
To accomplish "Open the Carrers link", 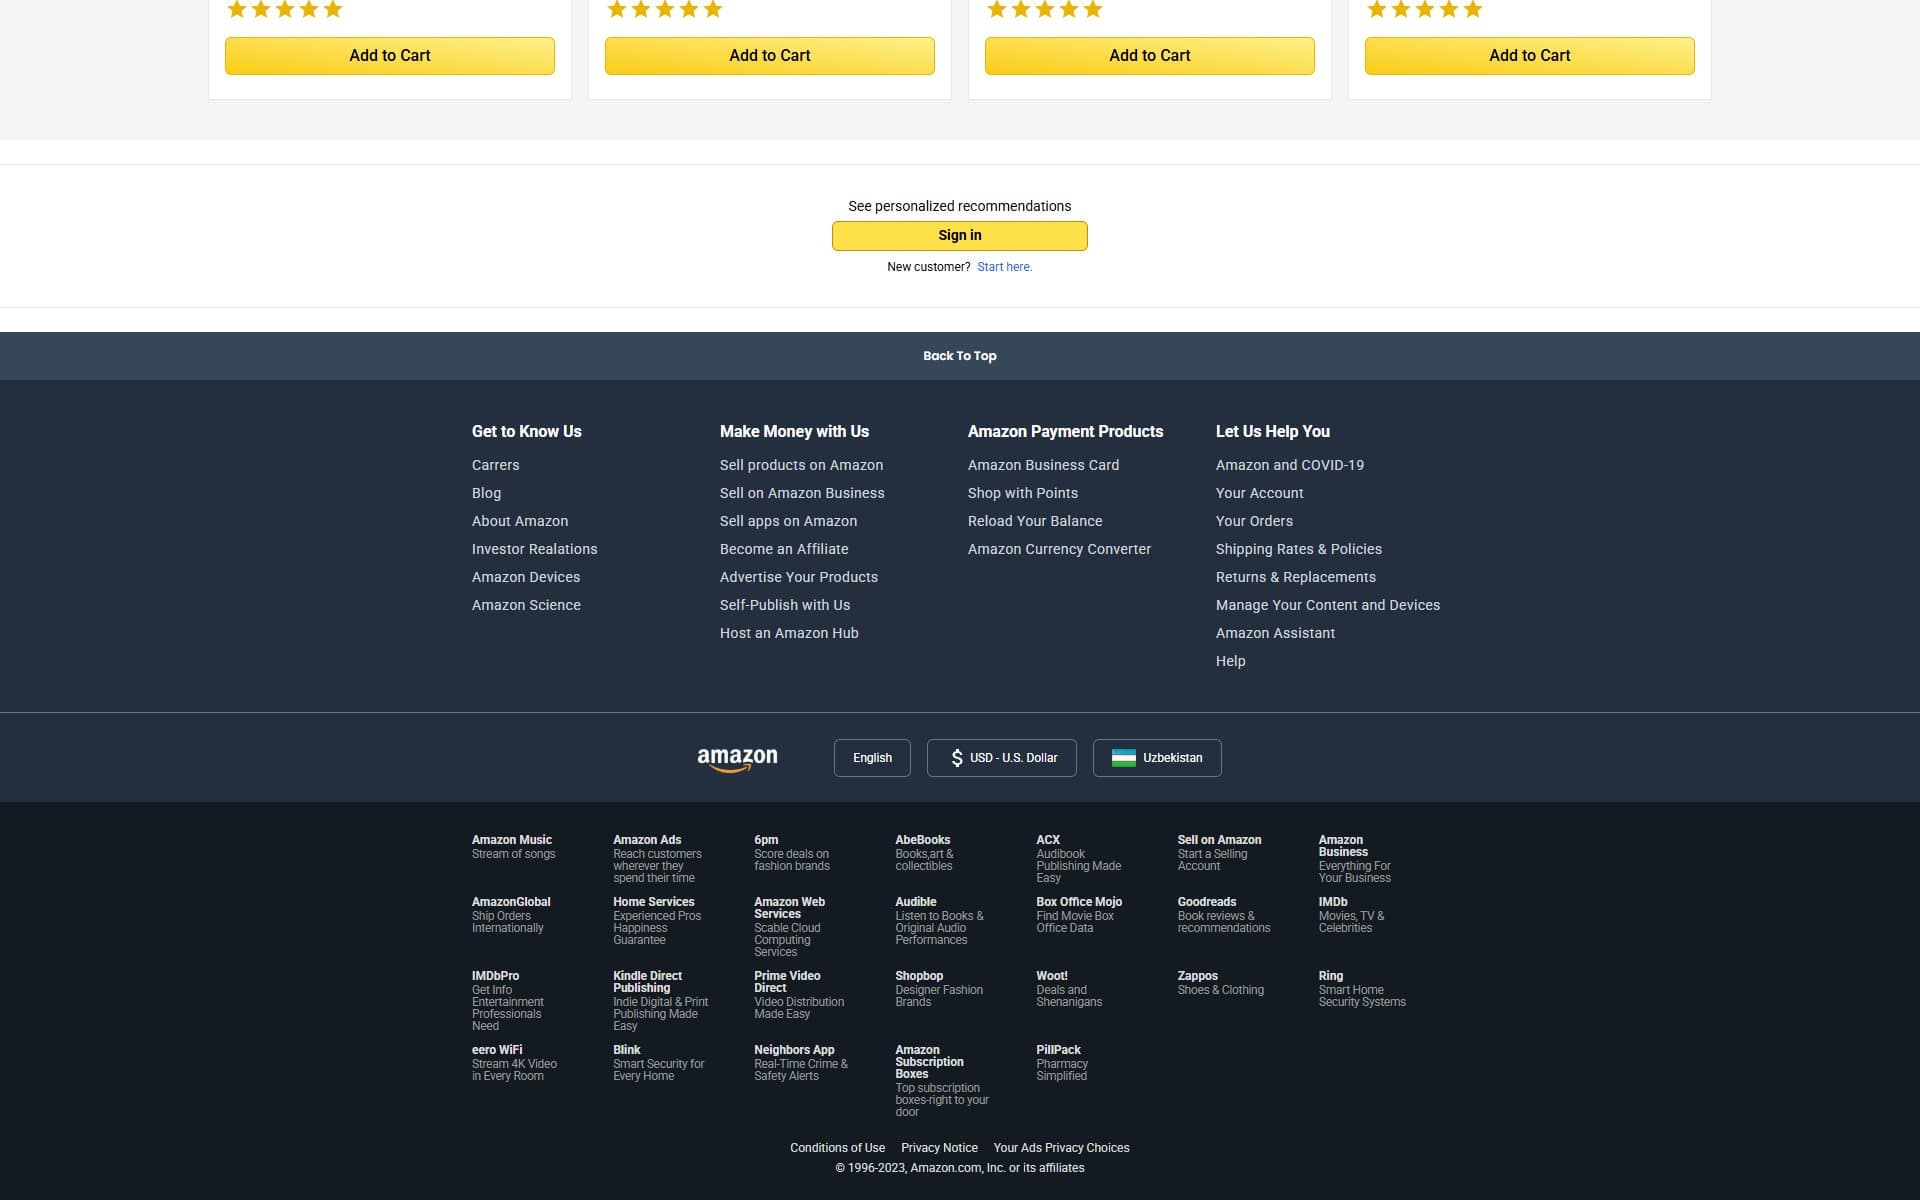I will coord(495,465).
